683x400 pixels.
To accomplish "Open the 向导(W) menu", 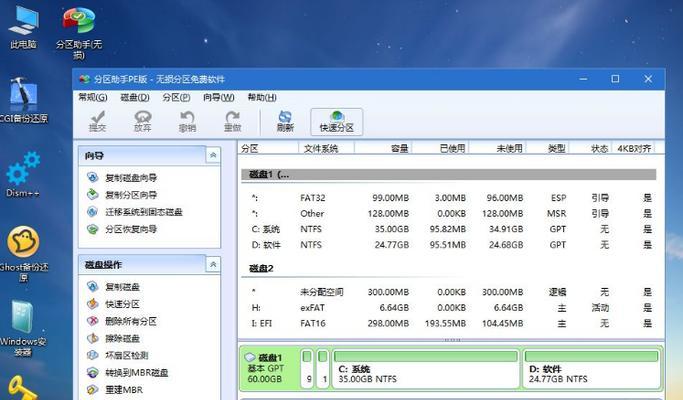I will pyautogui.click(x=219, y=98).
